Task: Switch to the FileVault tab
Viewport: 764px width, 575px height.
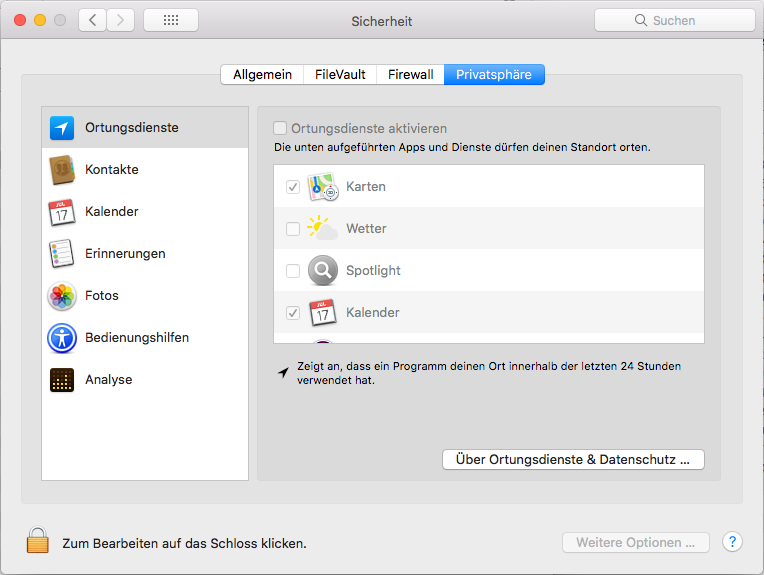Action: (340, 75)
